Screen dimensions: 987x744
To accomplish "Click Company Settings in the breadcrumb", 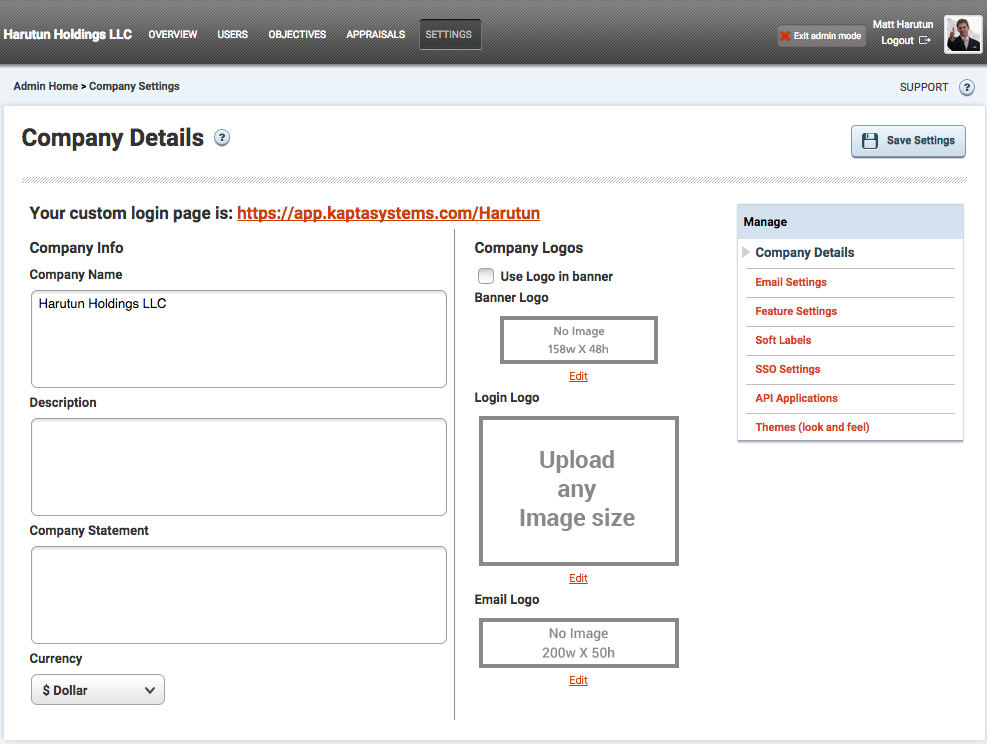I will pos(134,86).
